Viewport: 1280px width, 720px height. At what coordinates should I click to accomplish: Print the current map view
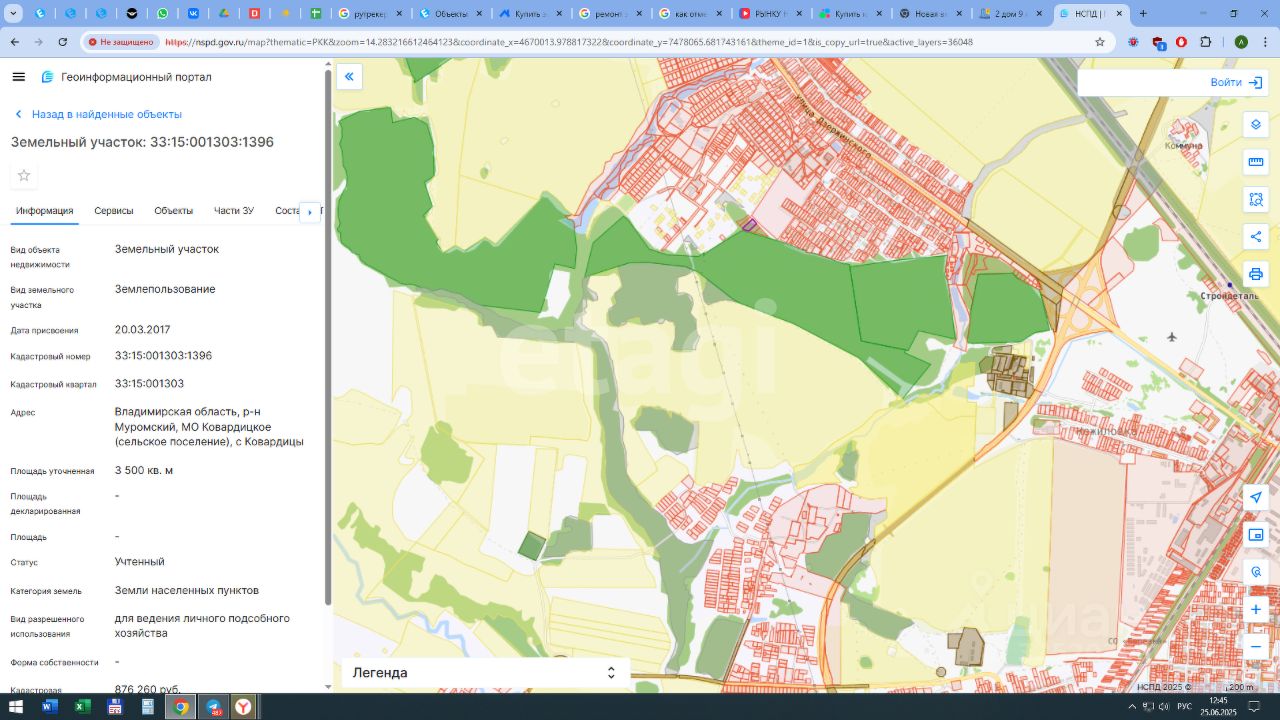pos(1256,274)
